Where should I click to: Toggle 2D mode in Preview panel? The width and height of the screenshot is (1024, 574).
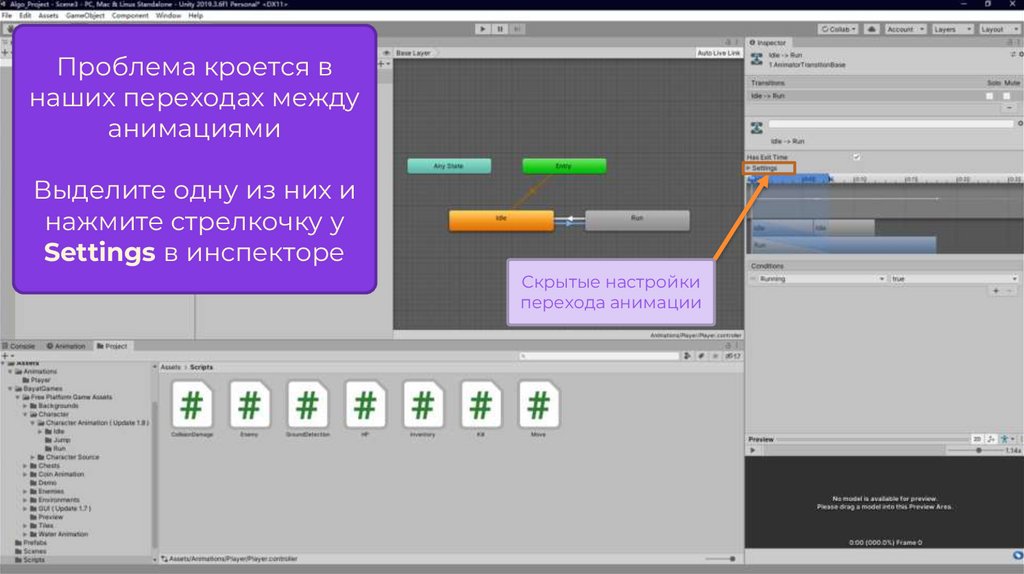tap(977, 439)
